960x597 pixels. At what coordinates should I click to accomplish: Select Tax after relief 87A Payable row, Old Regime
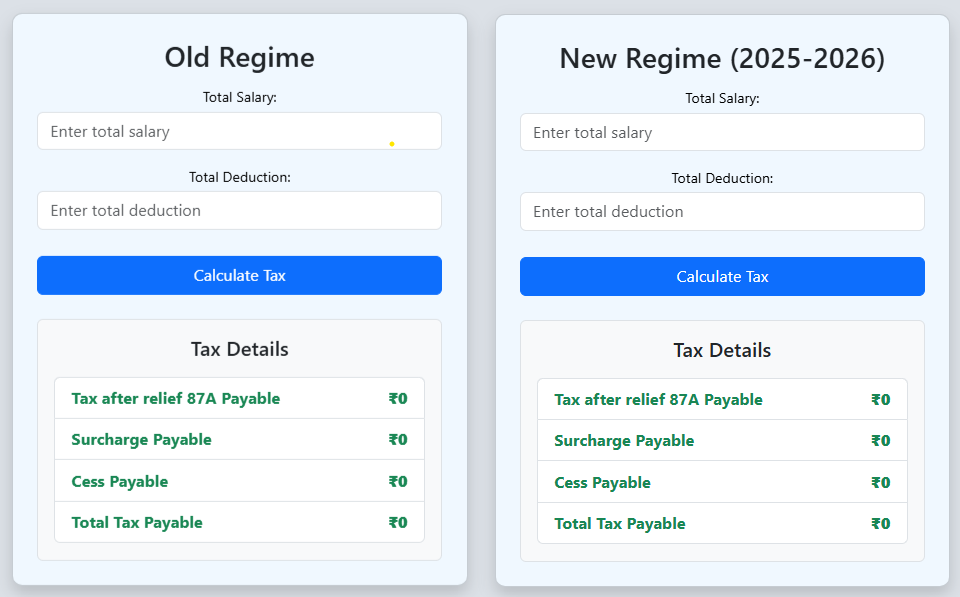(239, 398)
